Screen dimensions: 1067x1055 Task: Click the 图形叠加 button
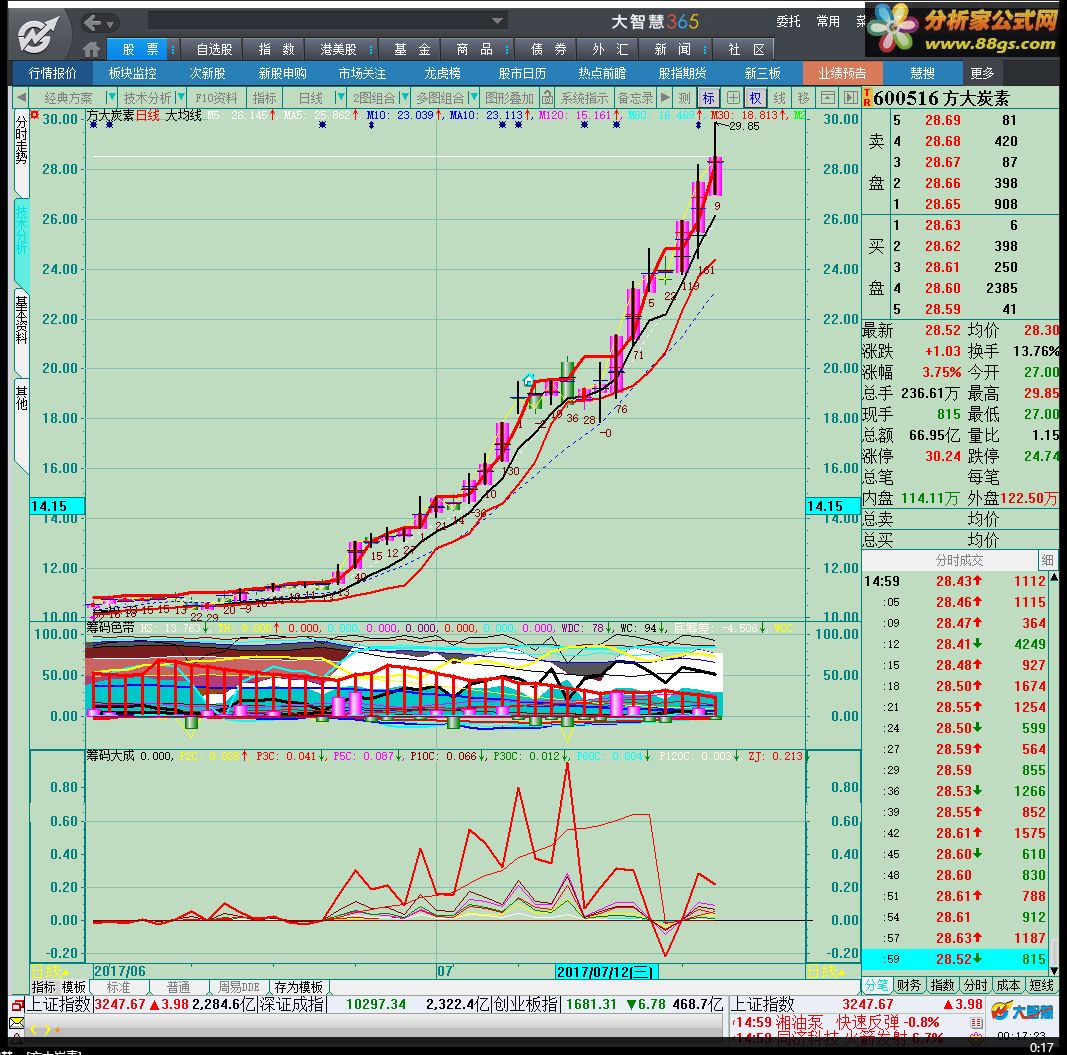click(509, 98)
